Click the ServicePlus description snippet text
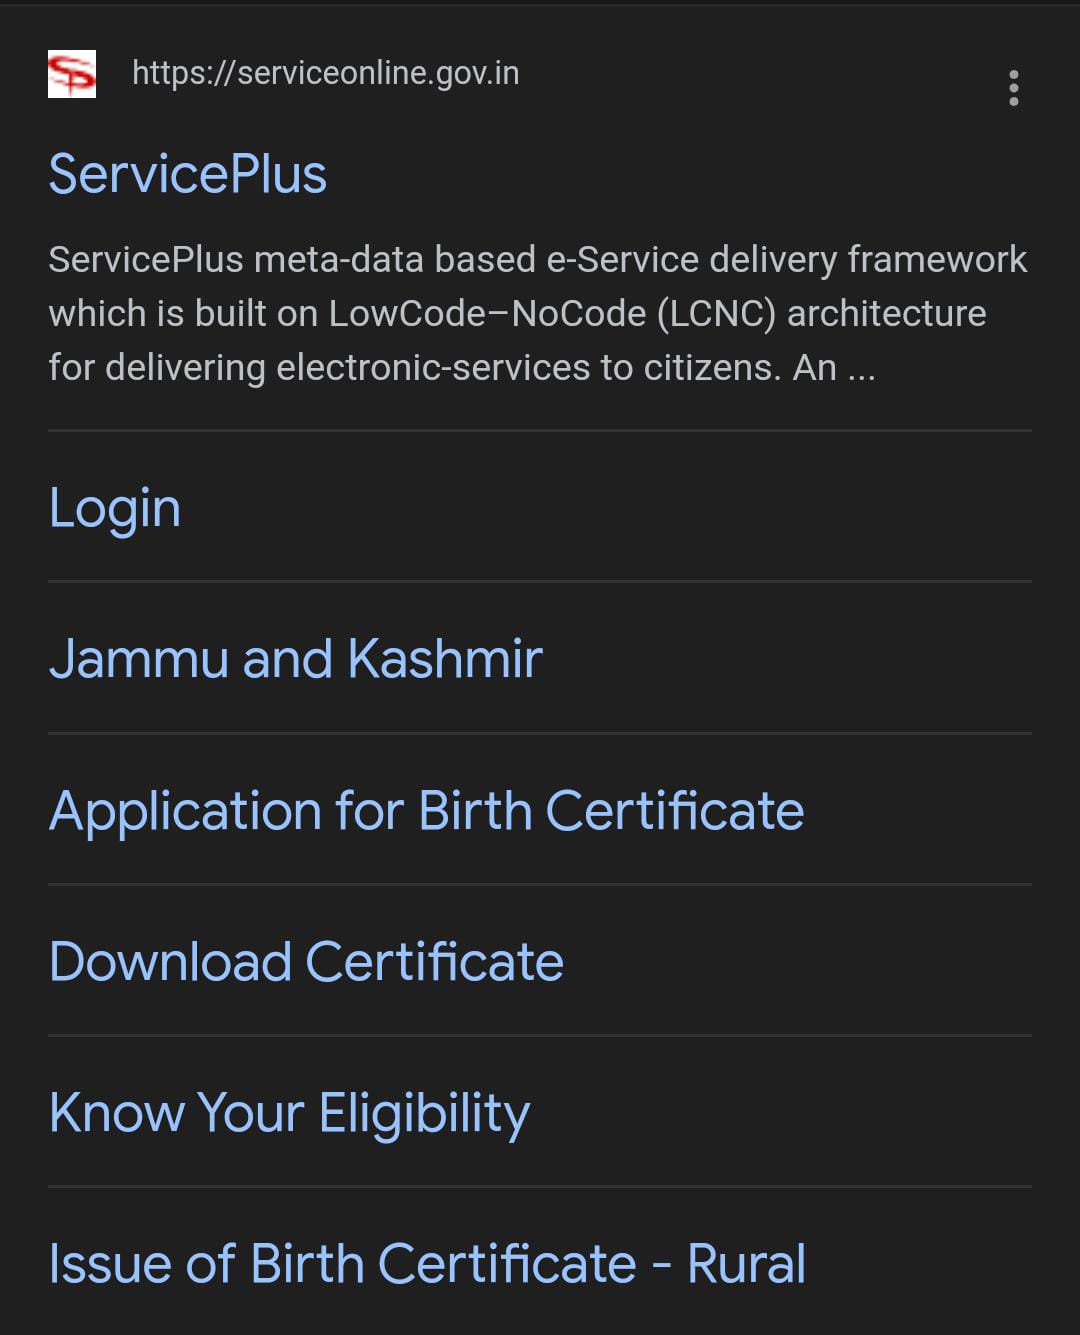 (x=537, y=313)
